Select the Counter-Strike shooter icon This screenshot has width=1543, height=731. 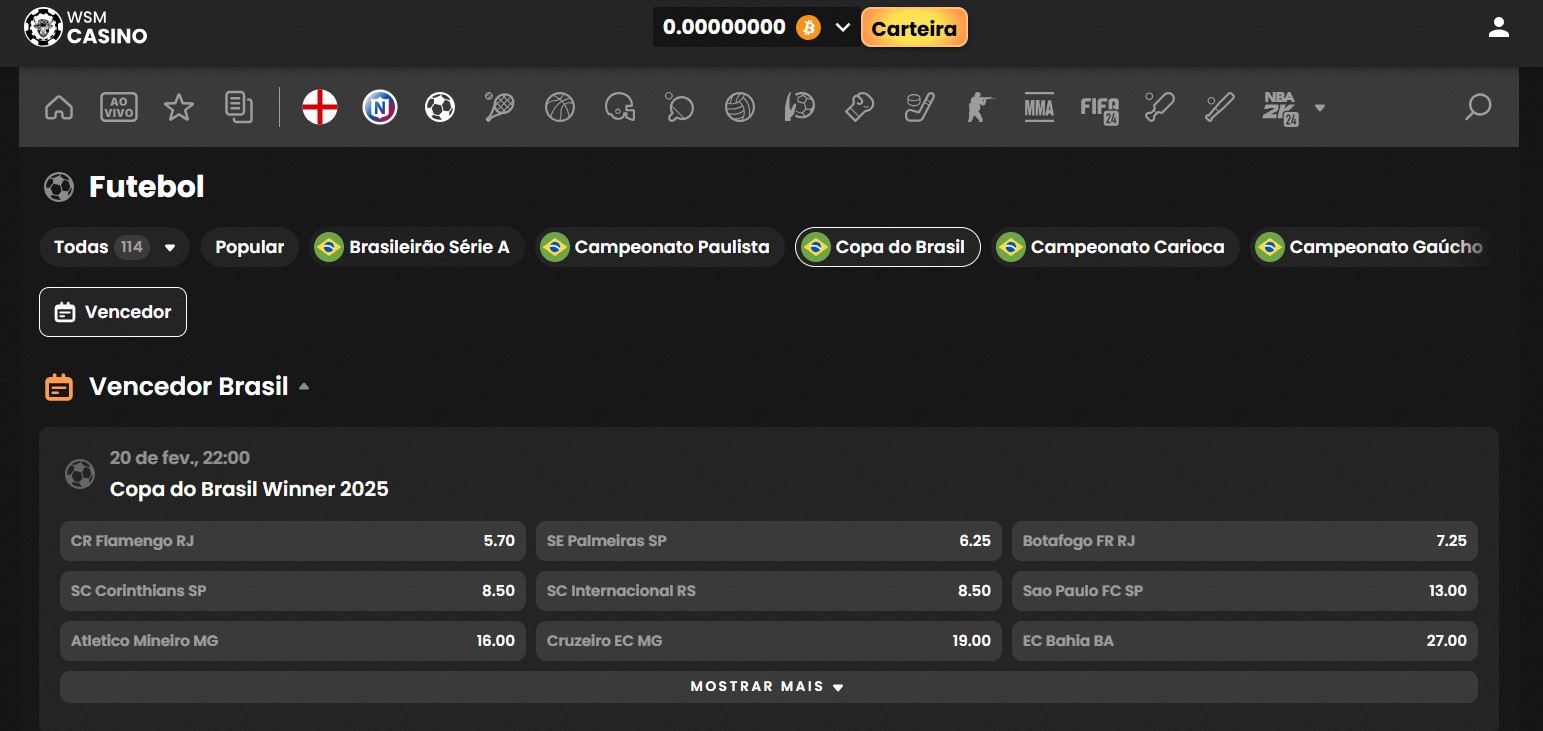980,107
